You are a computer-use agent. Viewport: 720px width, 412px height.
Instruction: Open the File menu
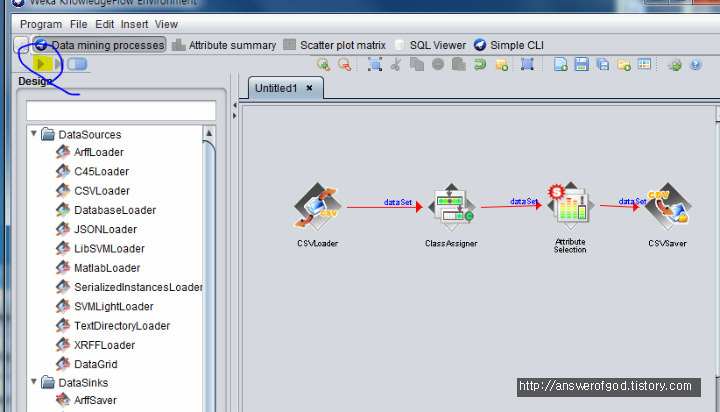[x=79, y=24]
